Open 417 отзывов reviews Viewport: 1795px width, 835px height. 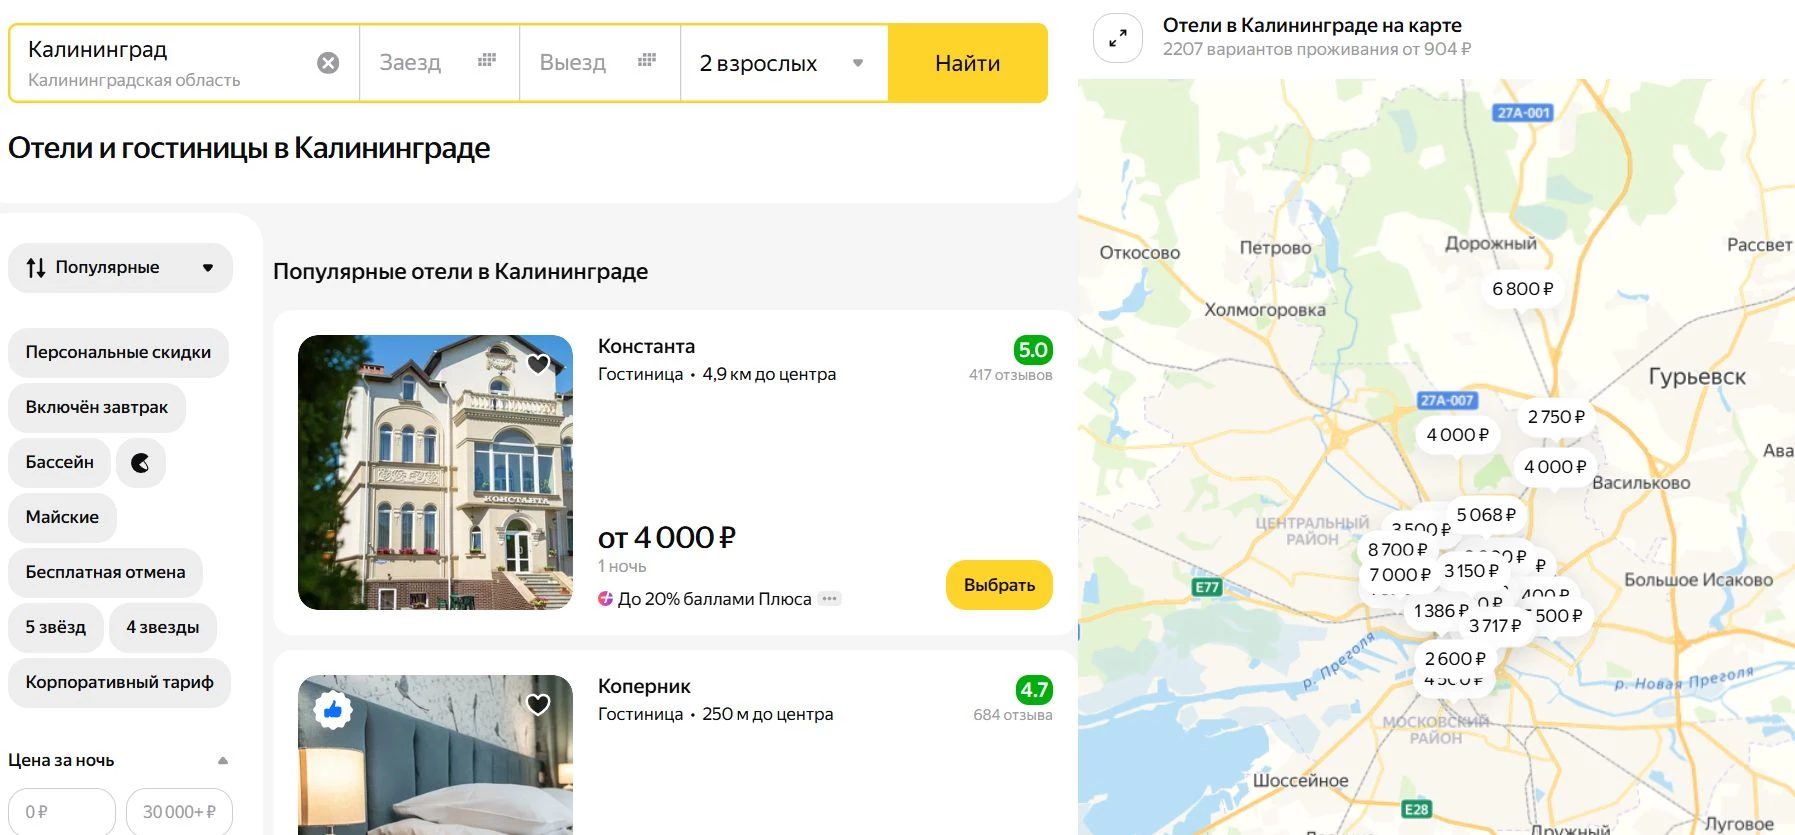coord(1010,375)
